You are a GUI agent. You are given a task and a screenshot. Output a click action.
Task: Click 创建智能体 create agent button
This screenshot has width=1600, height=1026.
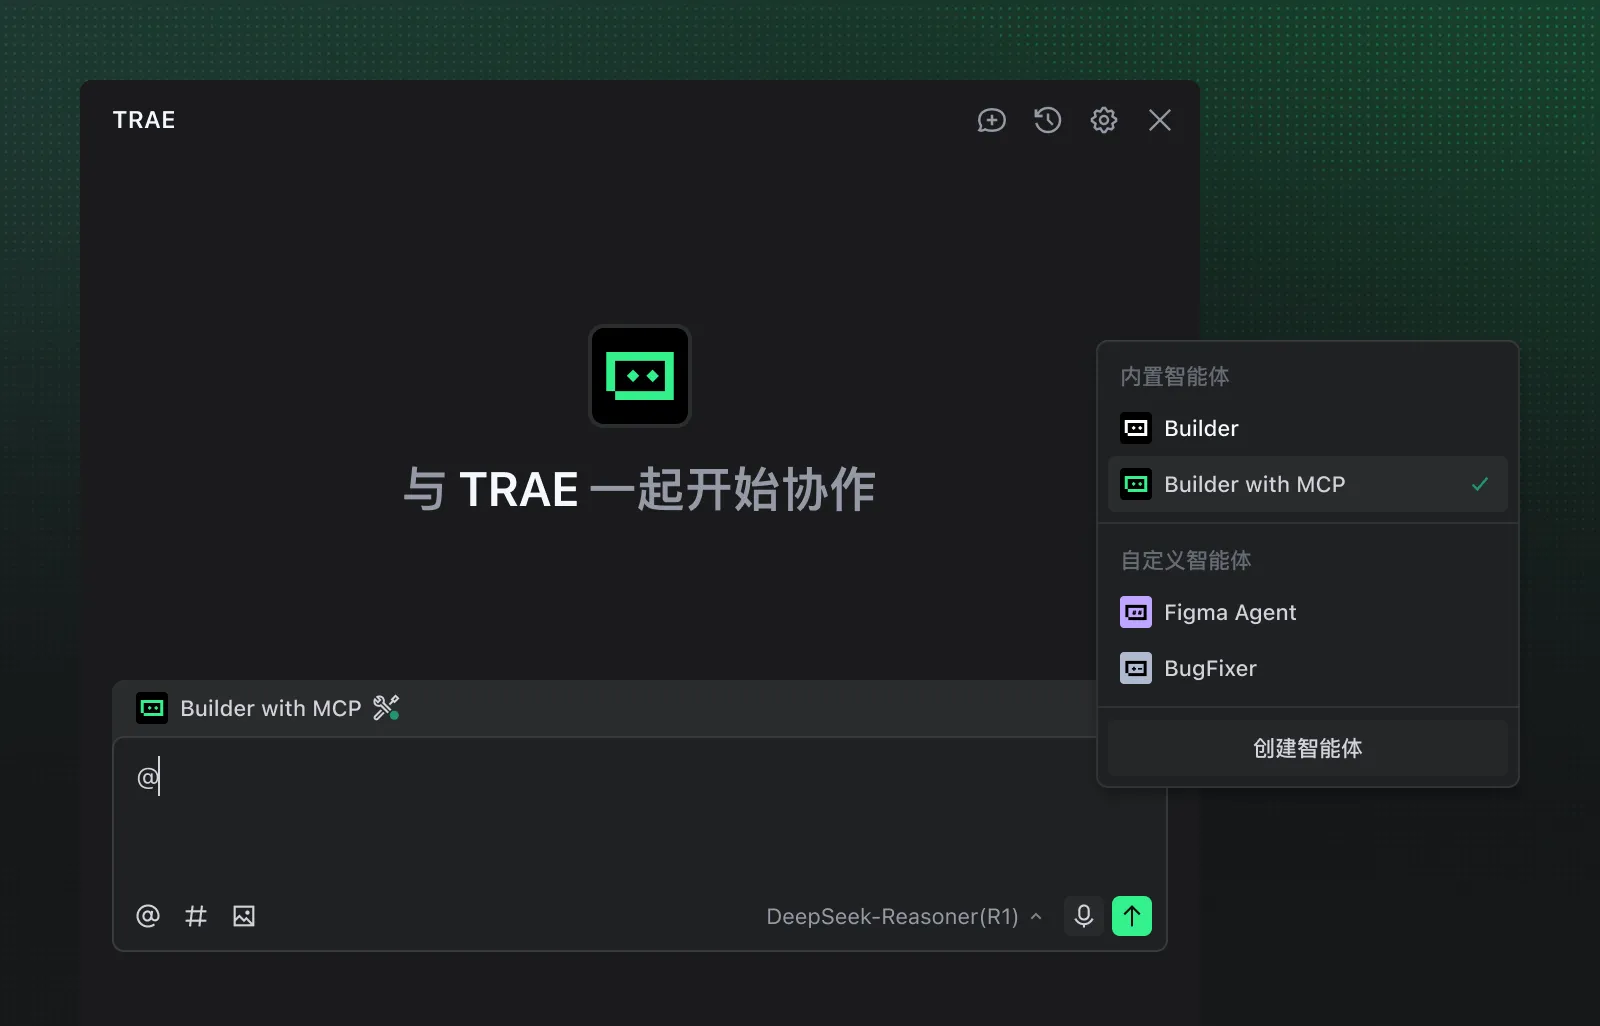coord(1308,748)
